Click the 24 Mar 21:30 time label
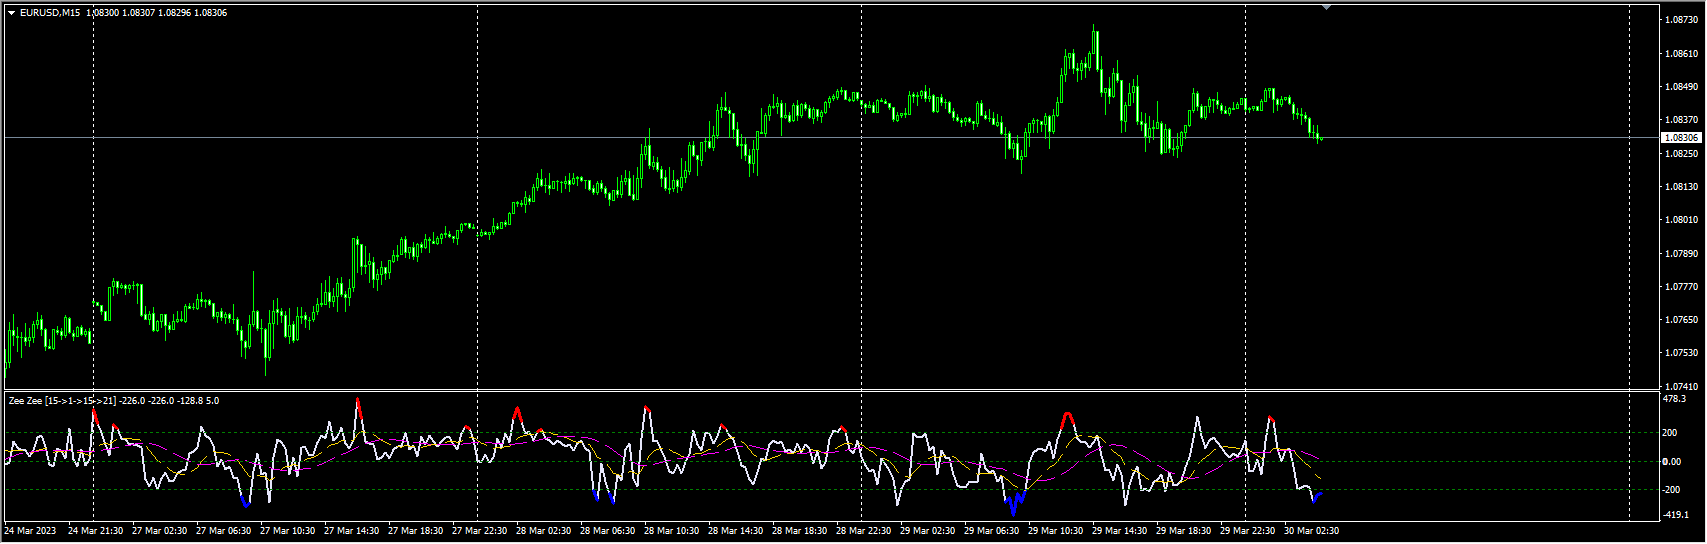Image resolution: width=1707 pixels, height=544 pixels. pos(96,531)
